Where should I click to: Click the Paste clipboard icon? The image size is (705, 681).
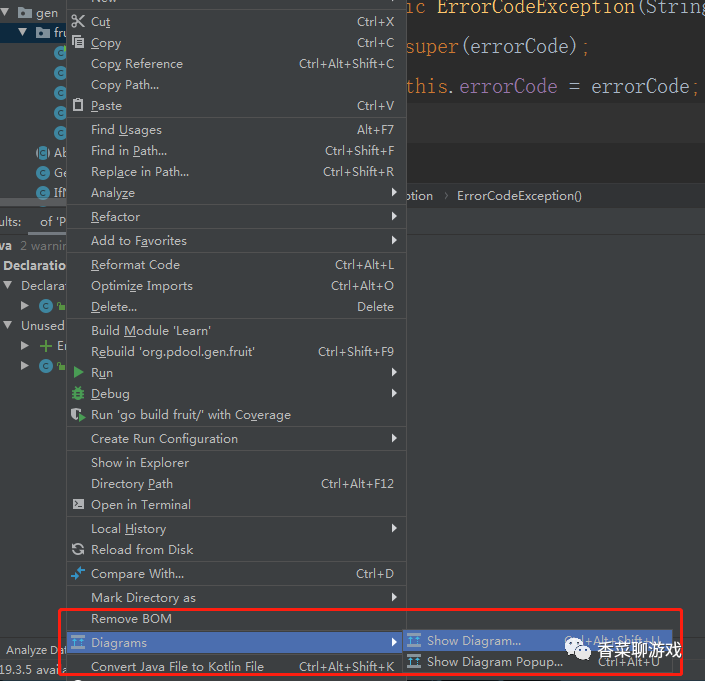78,105
